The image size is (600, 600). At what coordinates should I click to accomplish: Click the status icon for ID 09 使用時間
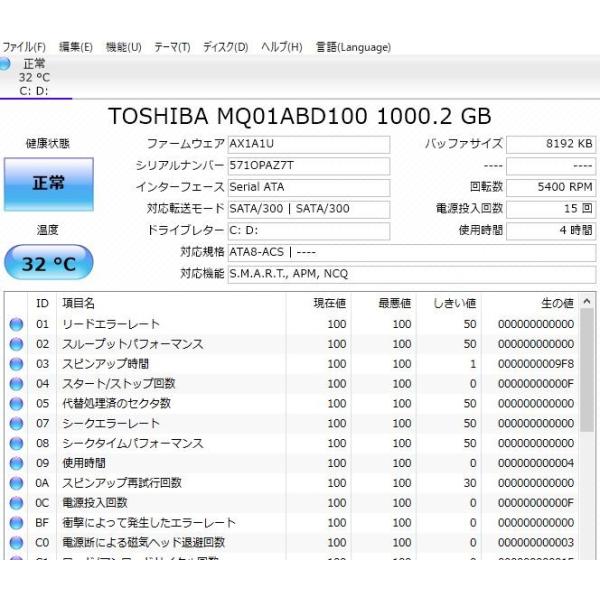coord(16,463)
